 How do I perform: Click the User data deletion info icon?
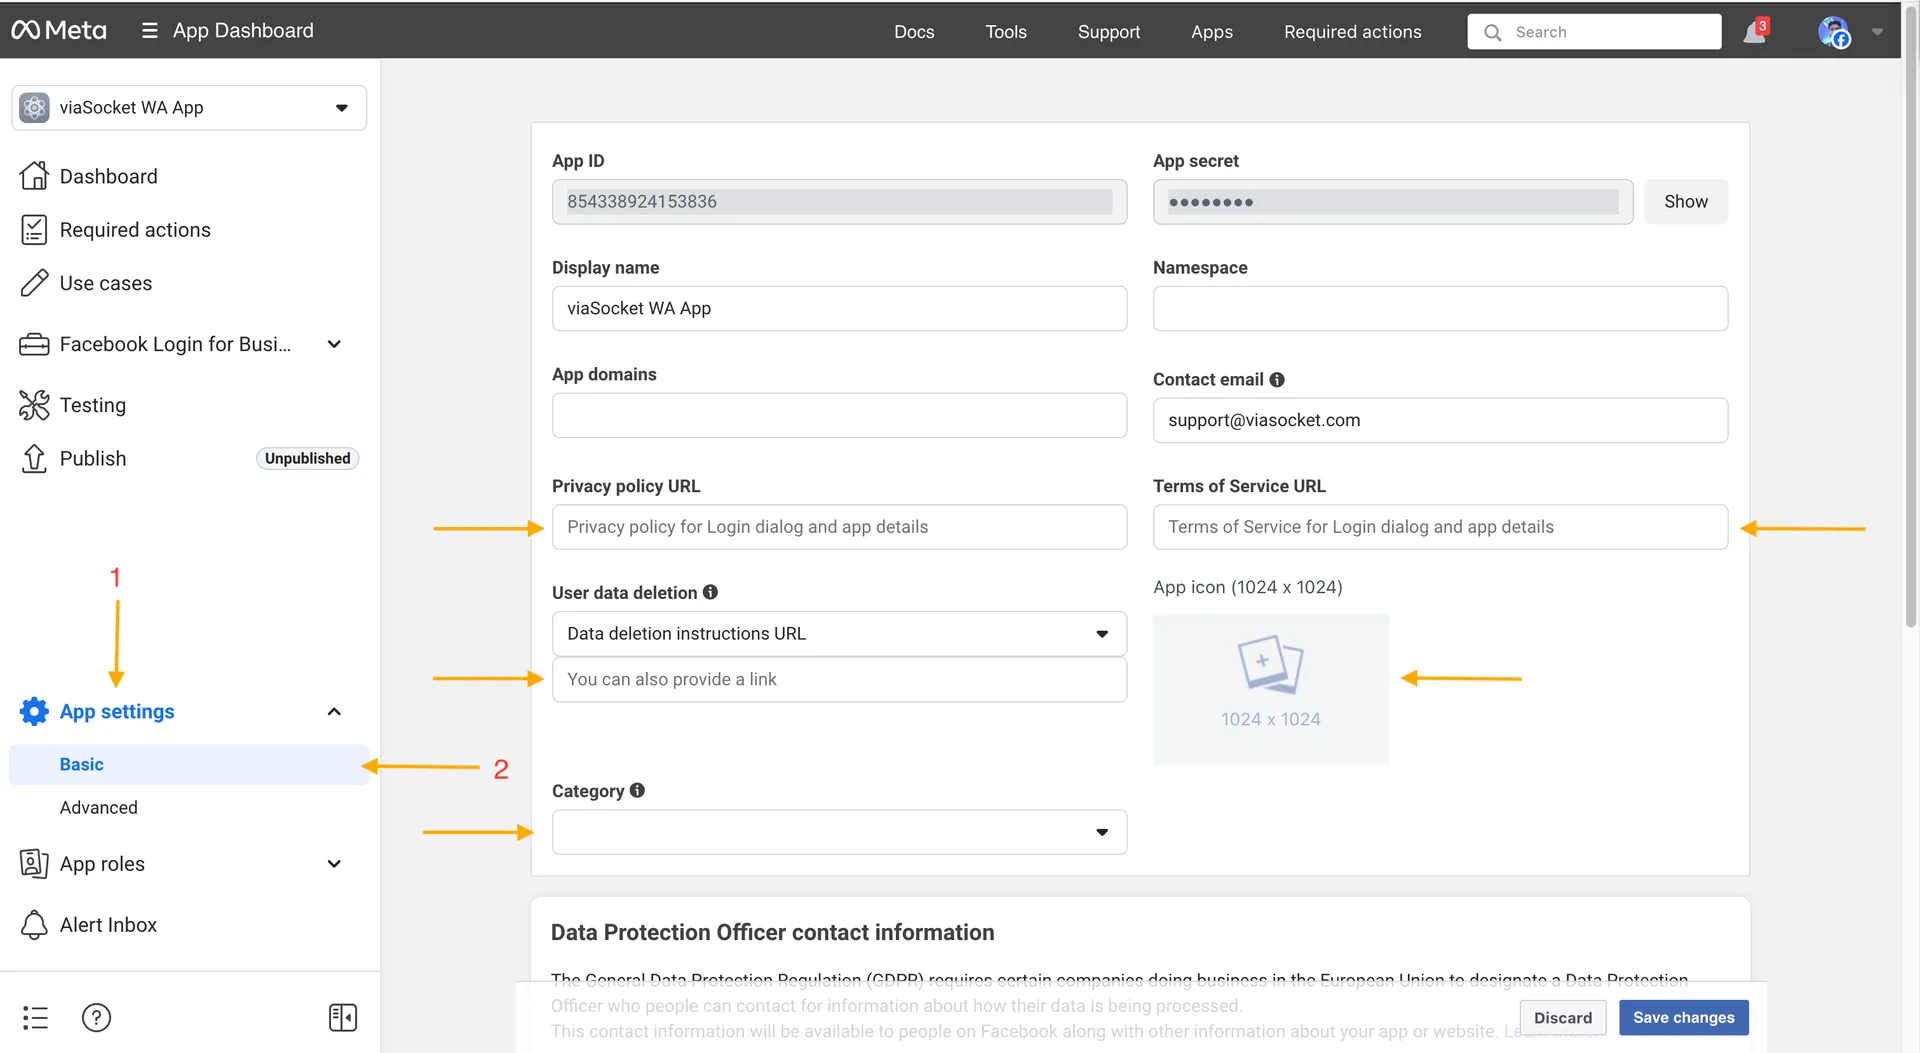click(710, 592)
